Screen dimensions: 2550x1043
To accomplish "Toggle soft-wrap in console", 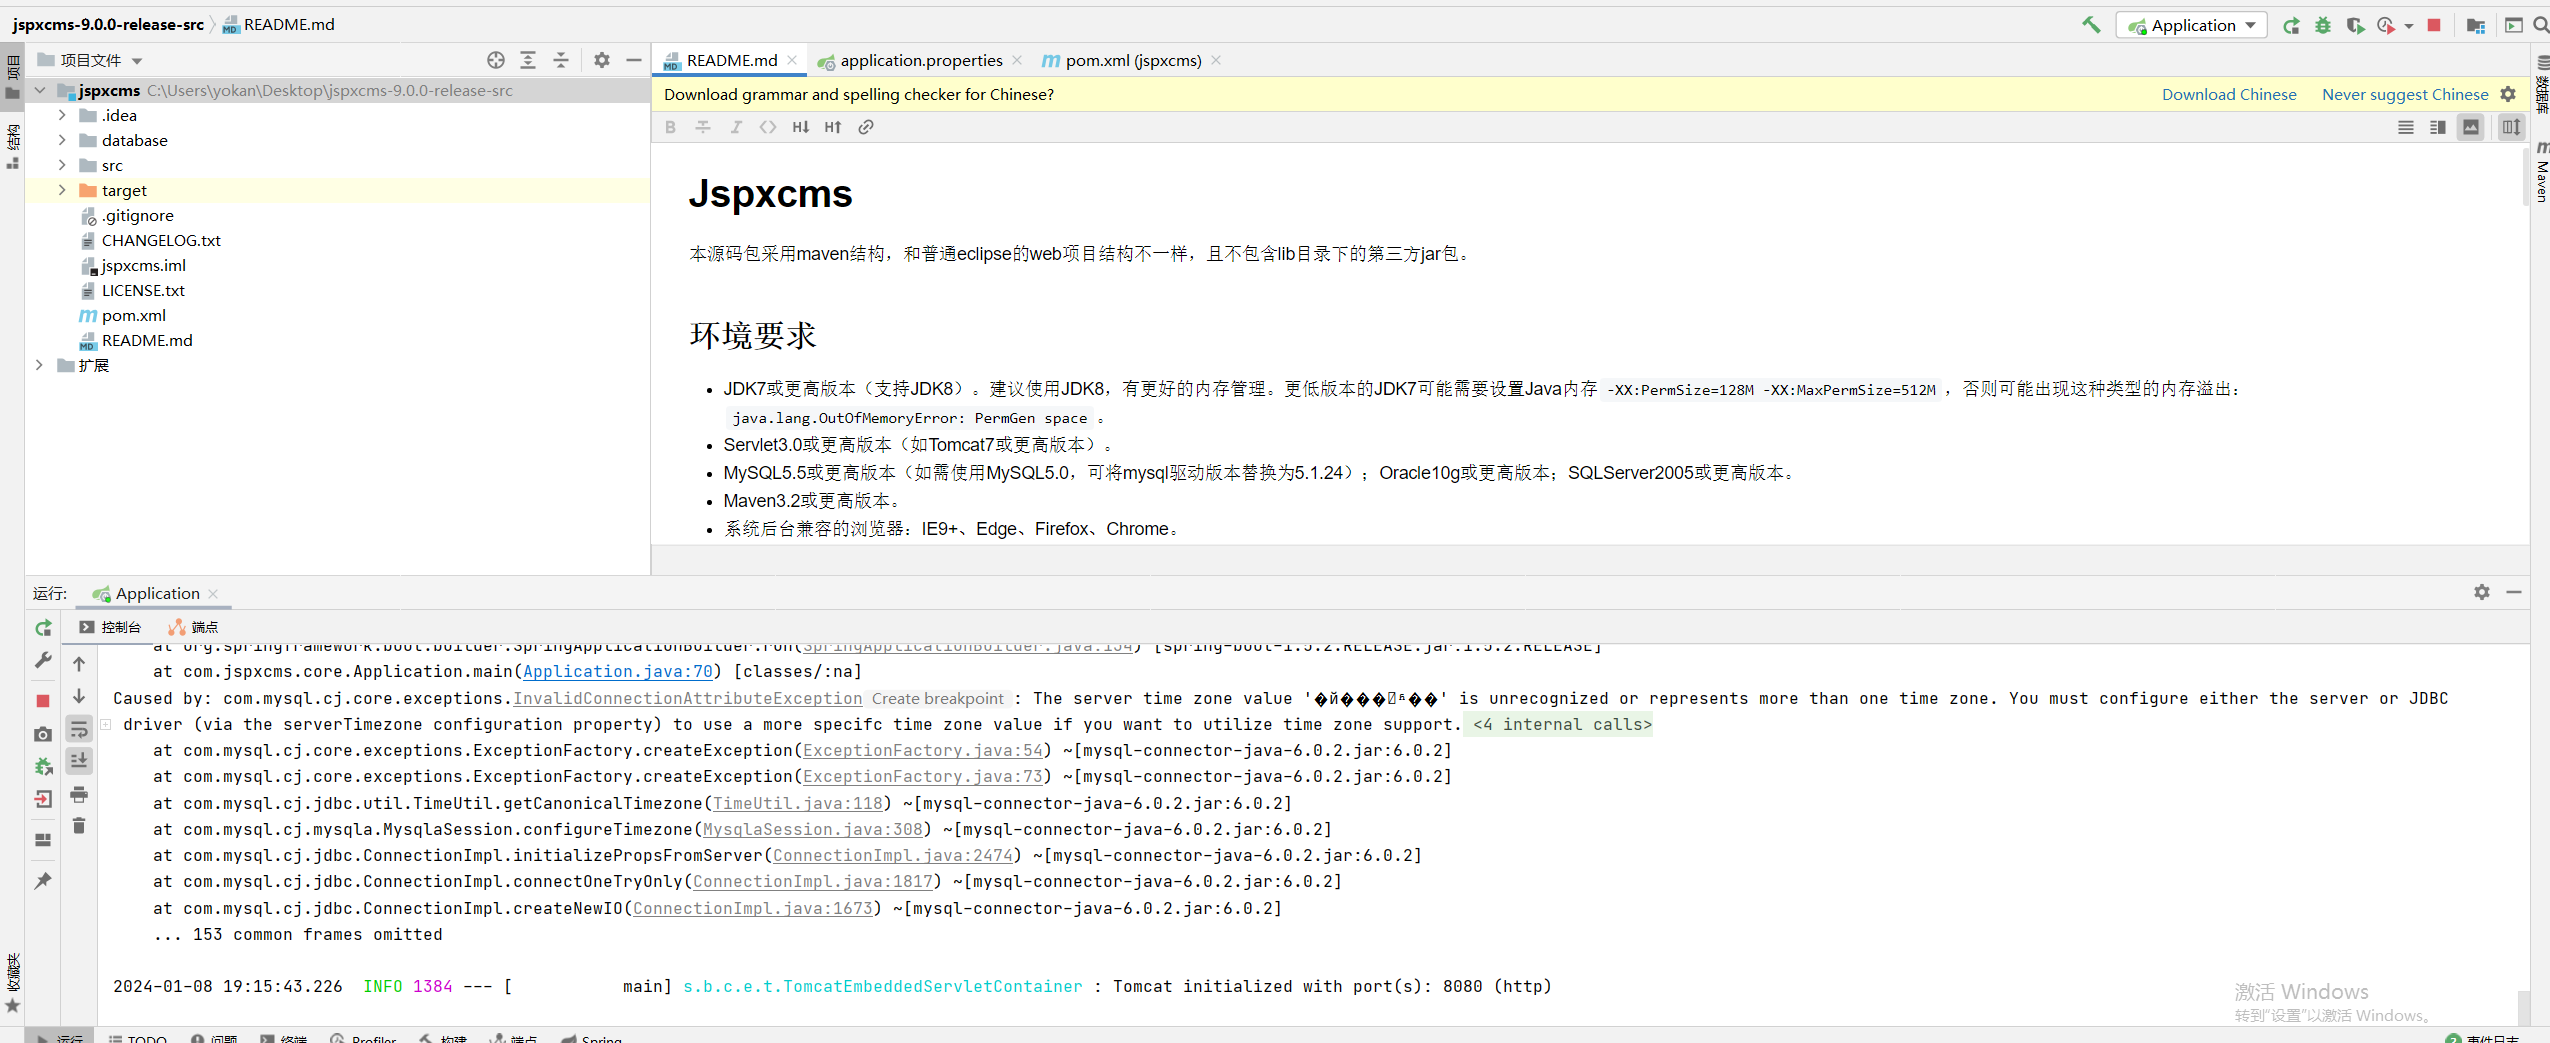I will point(79,729).
